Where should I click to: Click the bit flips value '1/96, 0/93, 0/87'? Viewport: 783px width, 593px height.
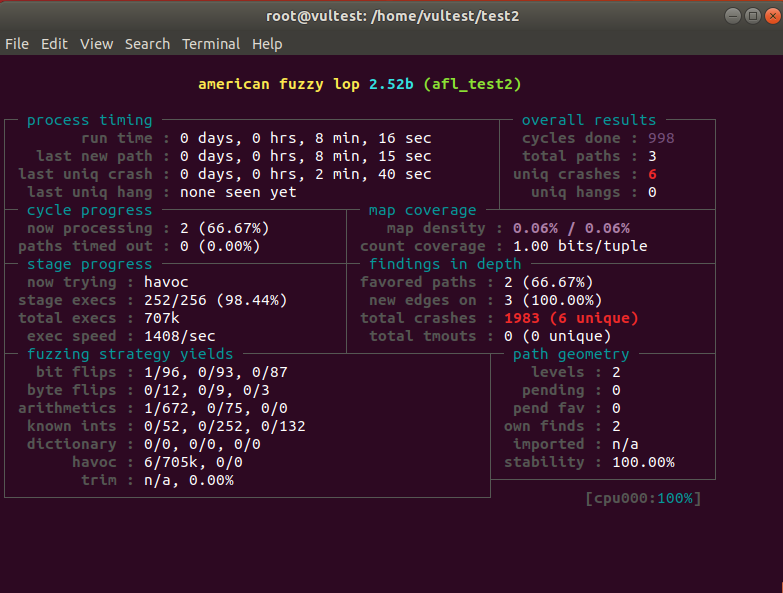coord(216,372)
